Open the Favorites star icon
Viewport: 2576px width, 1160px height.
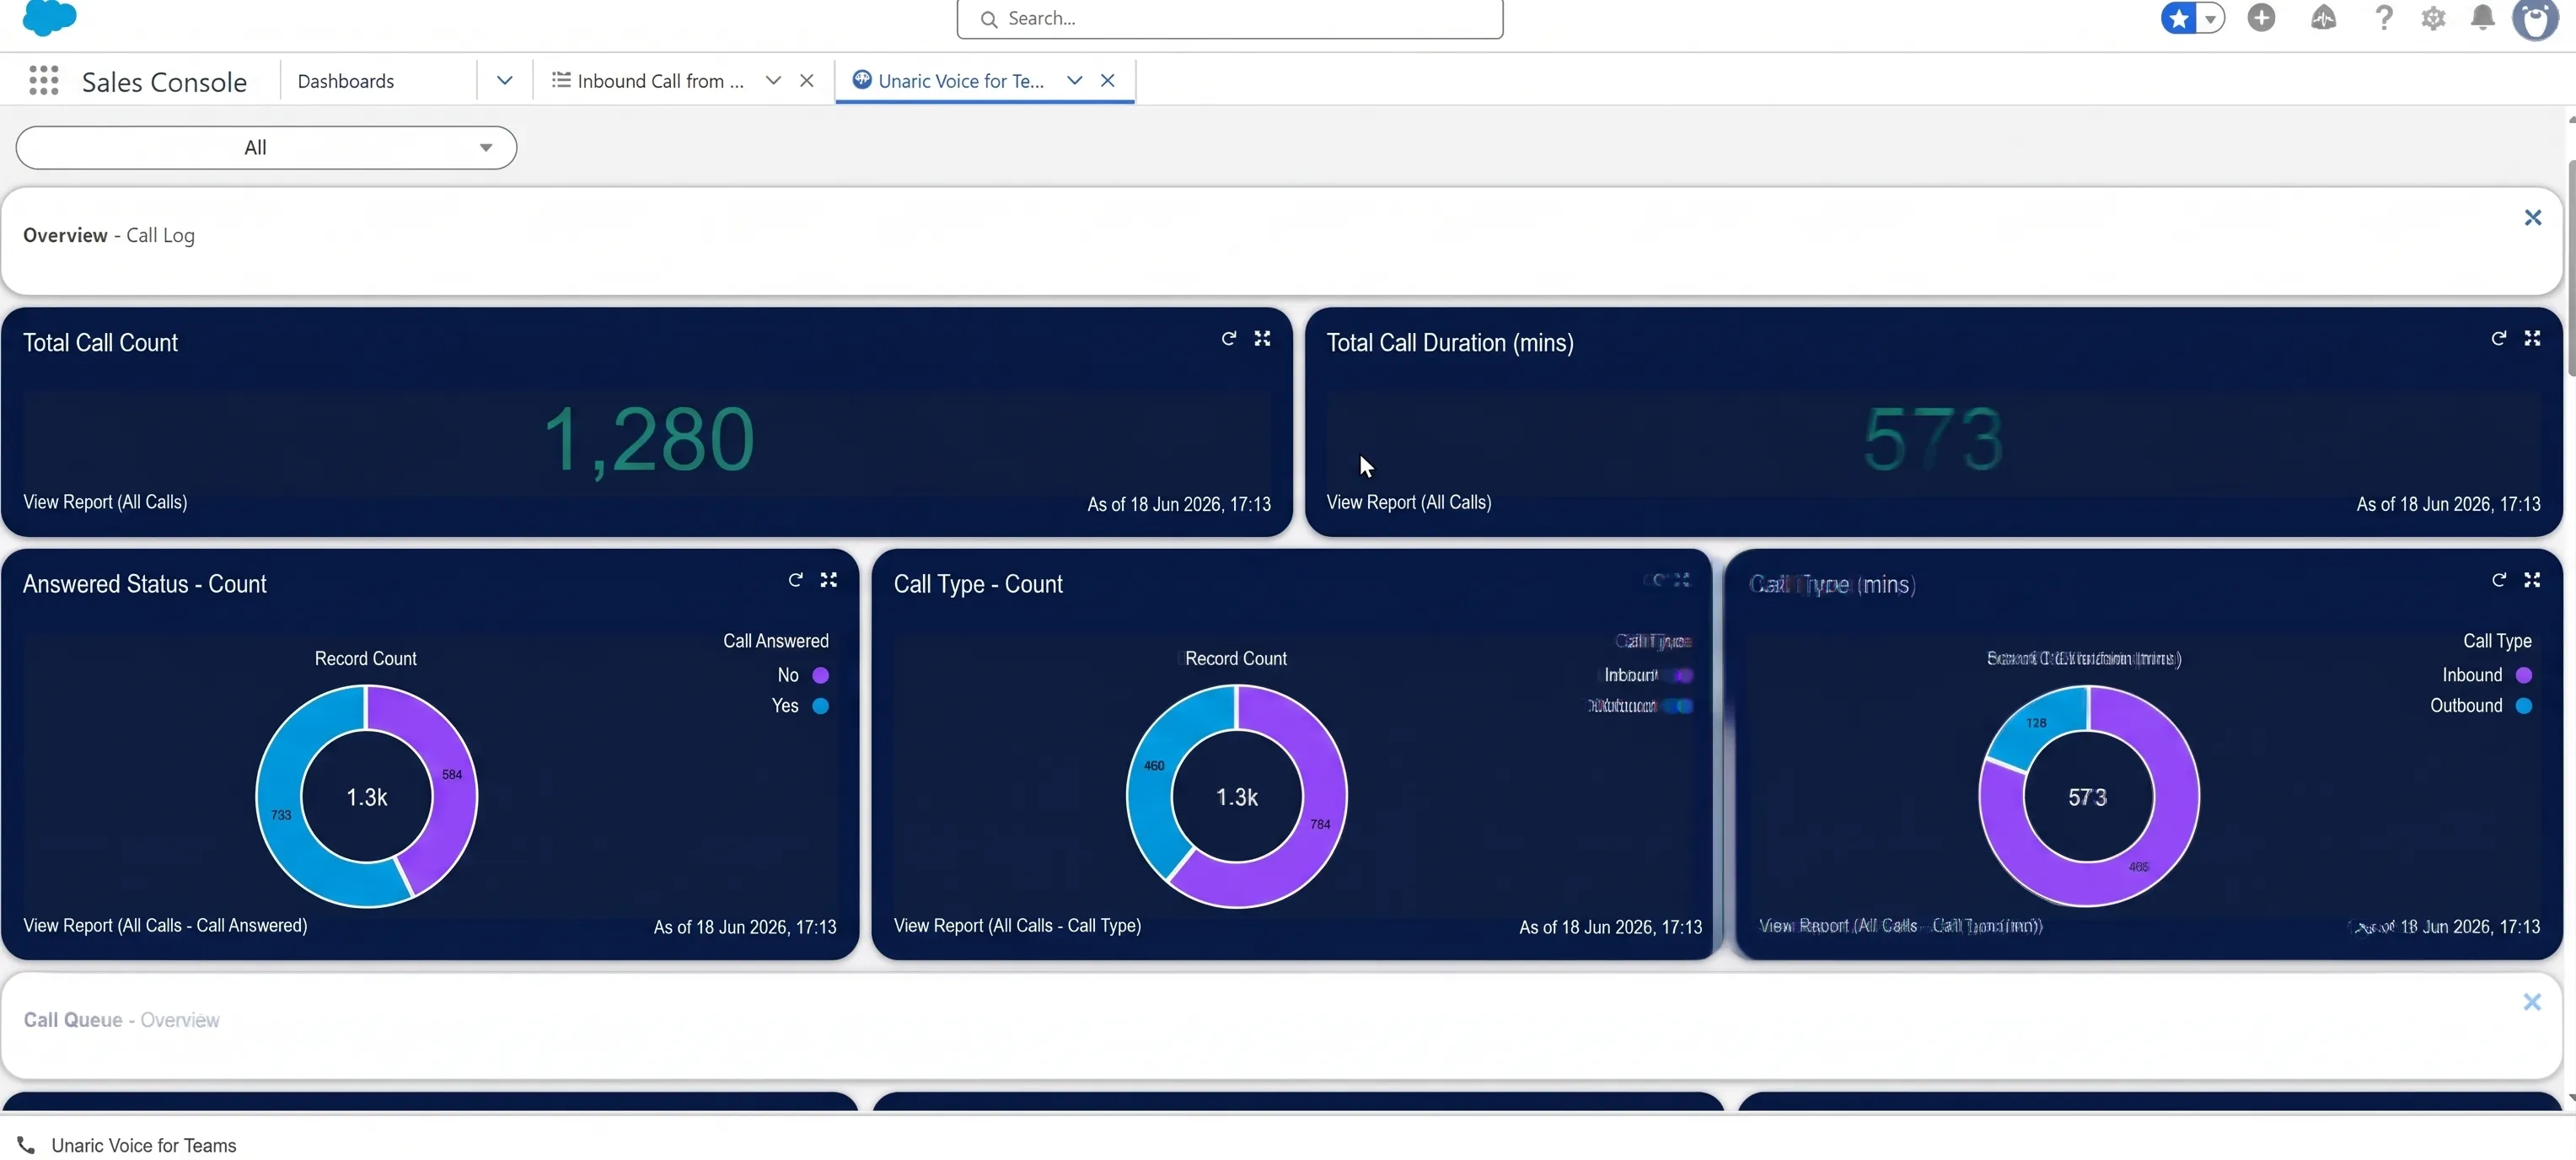pyautogui.click(x=2179, y=18)
